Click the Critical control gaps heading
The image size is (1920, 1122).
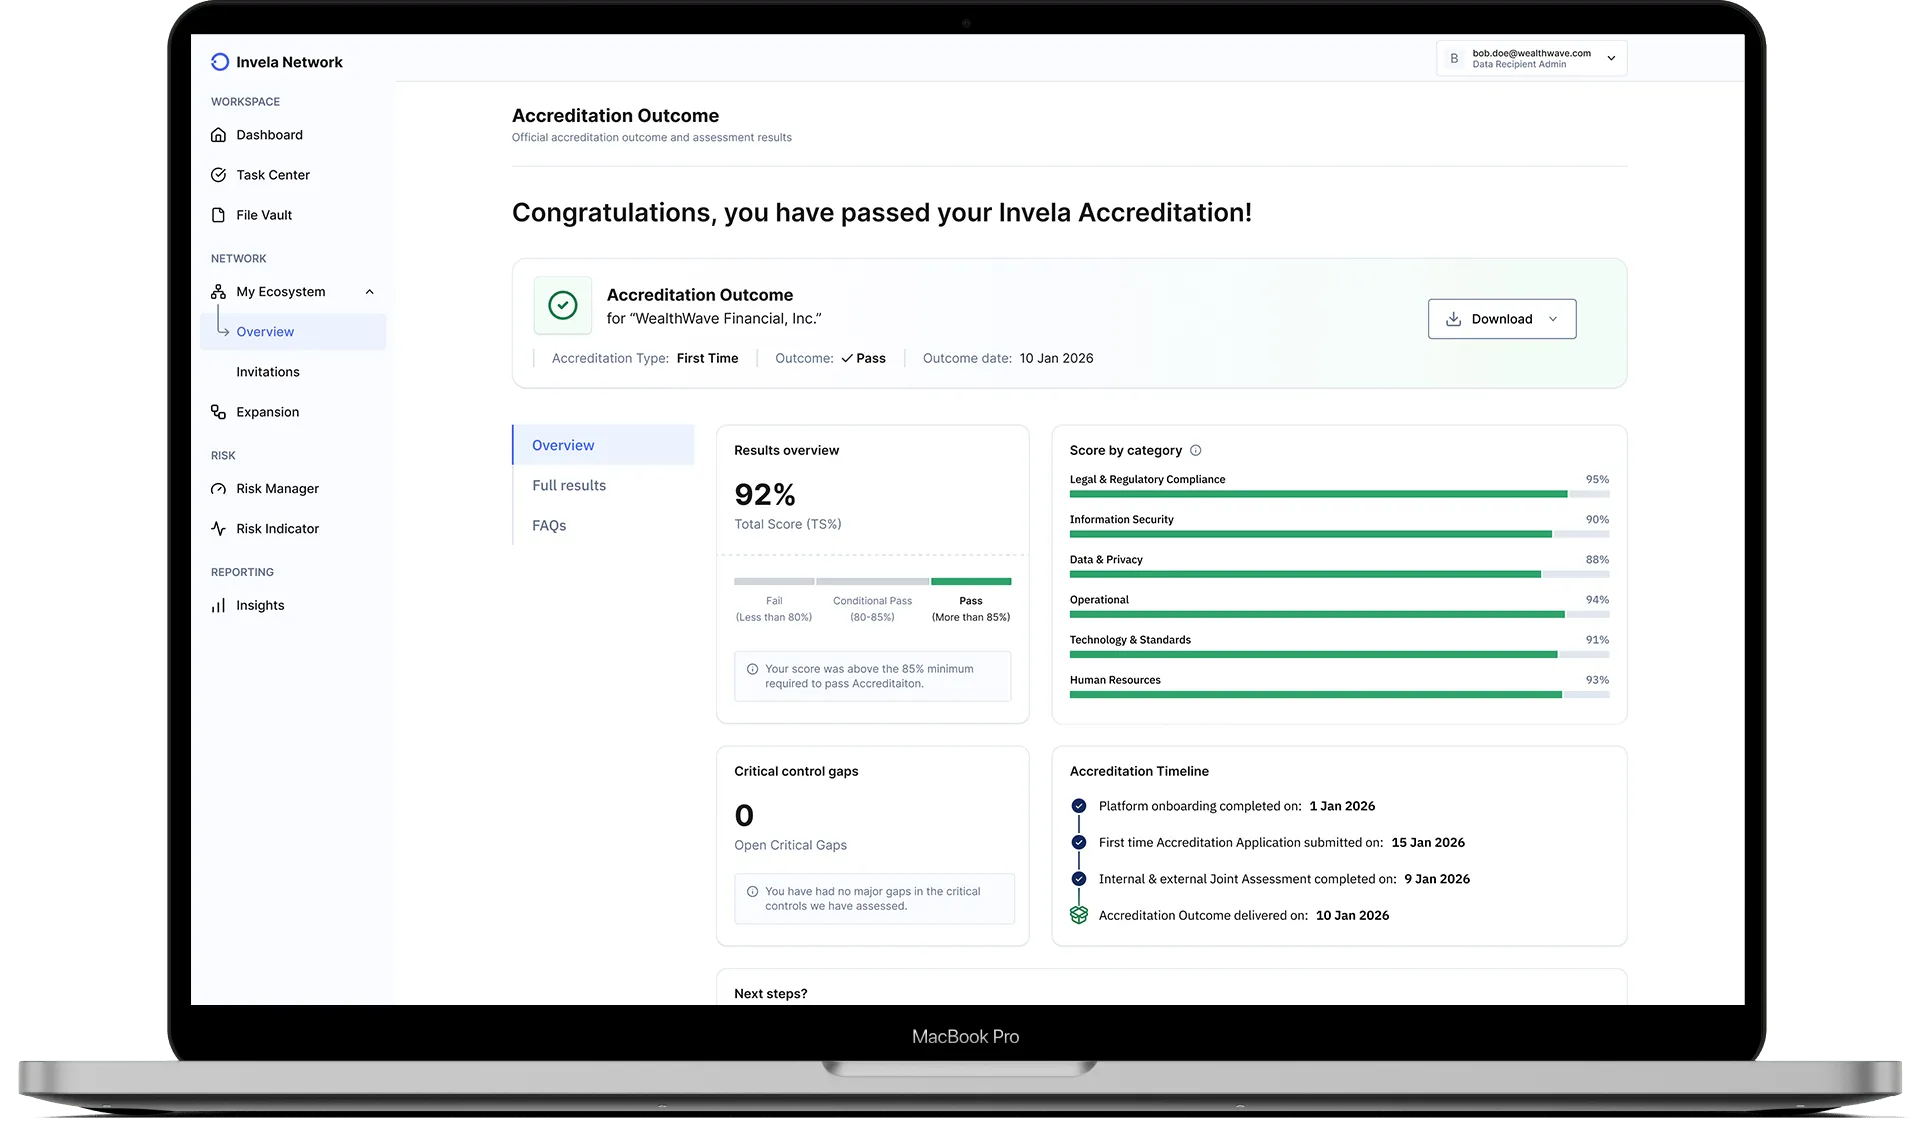(x=796, y=771)
